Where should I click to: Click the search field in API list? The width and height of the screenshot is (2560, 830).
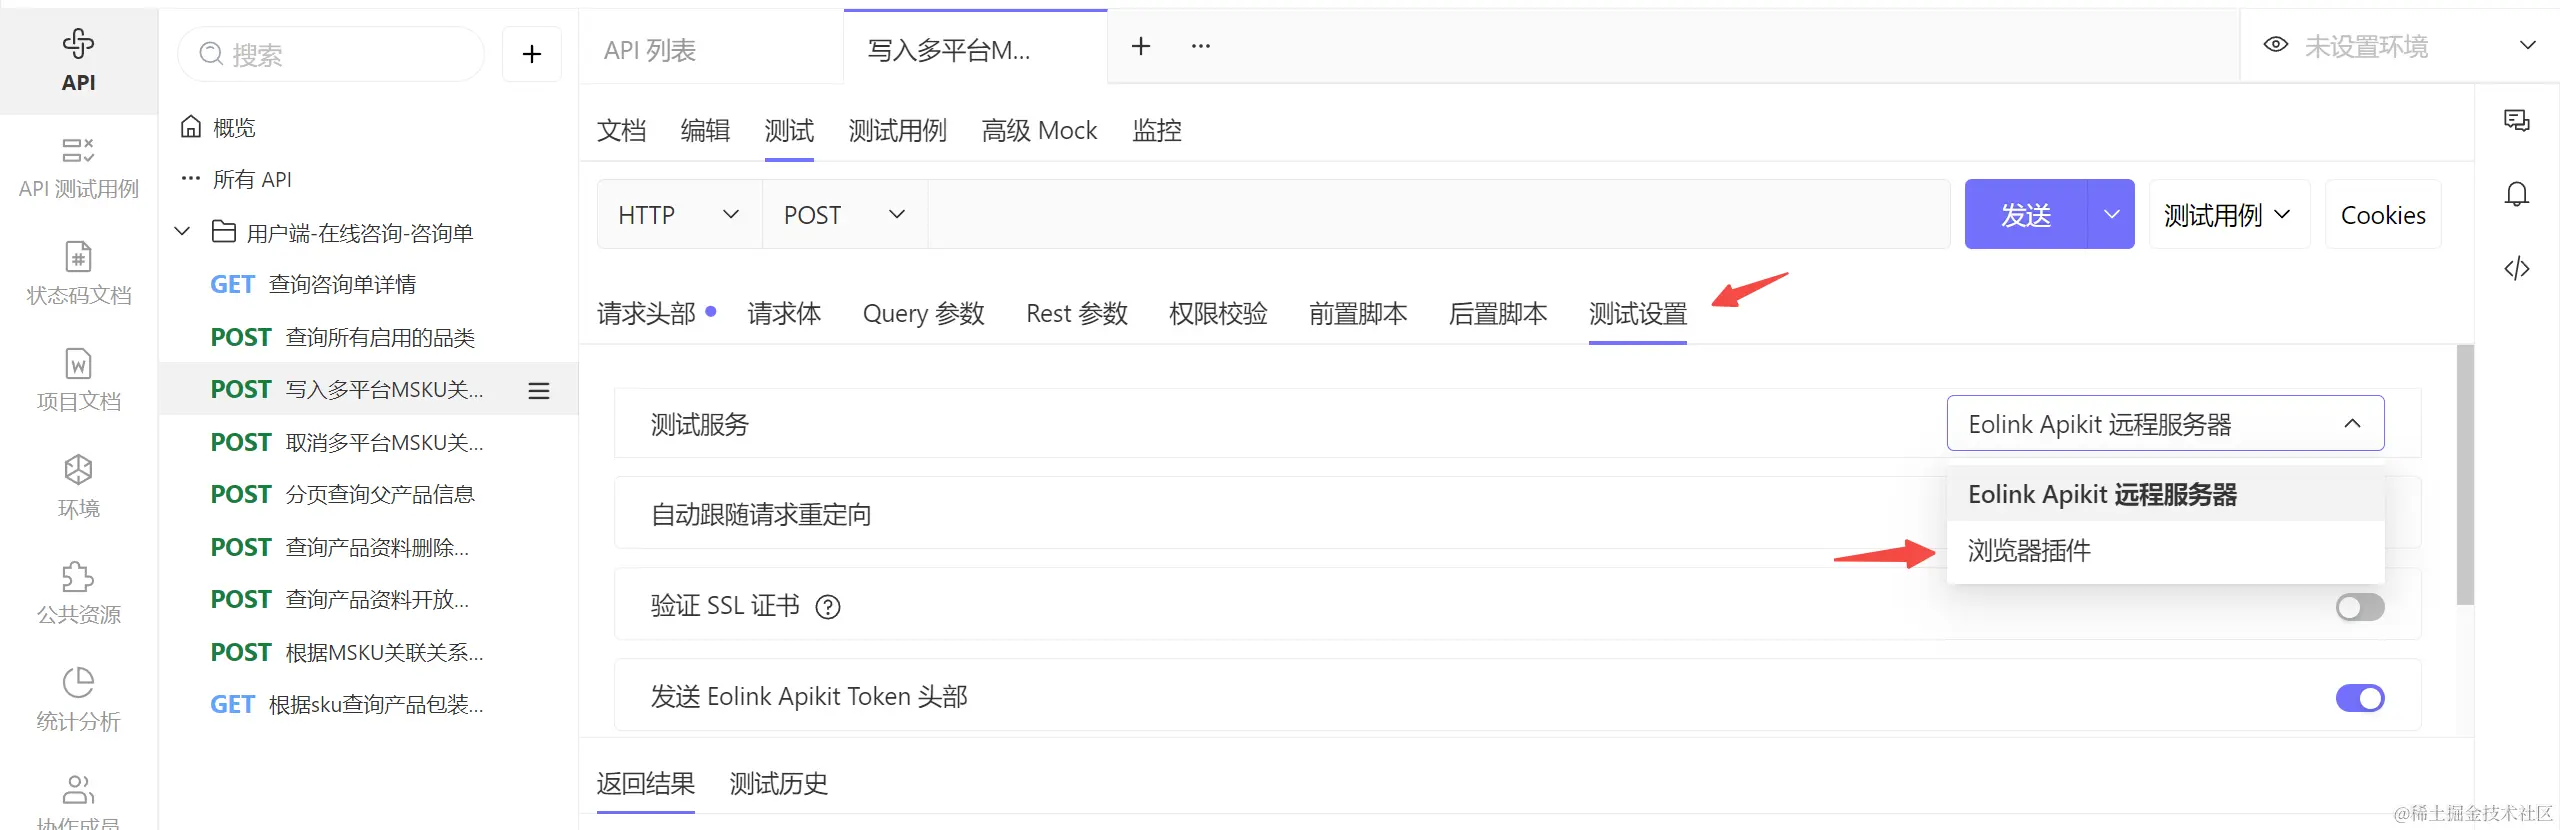pos(331,54)
